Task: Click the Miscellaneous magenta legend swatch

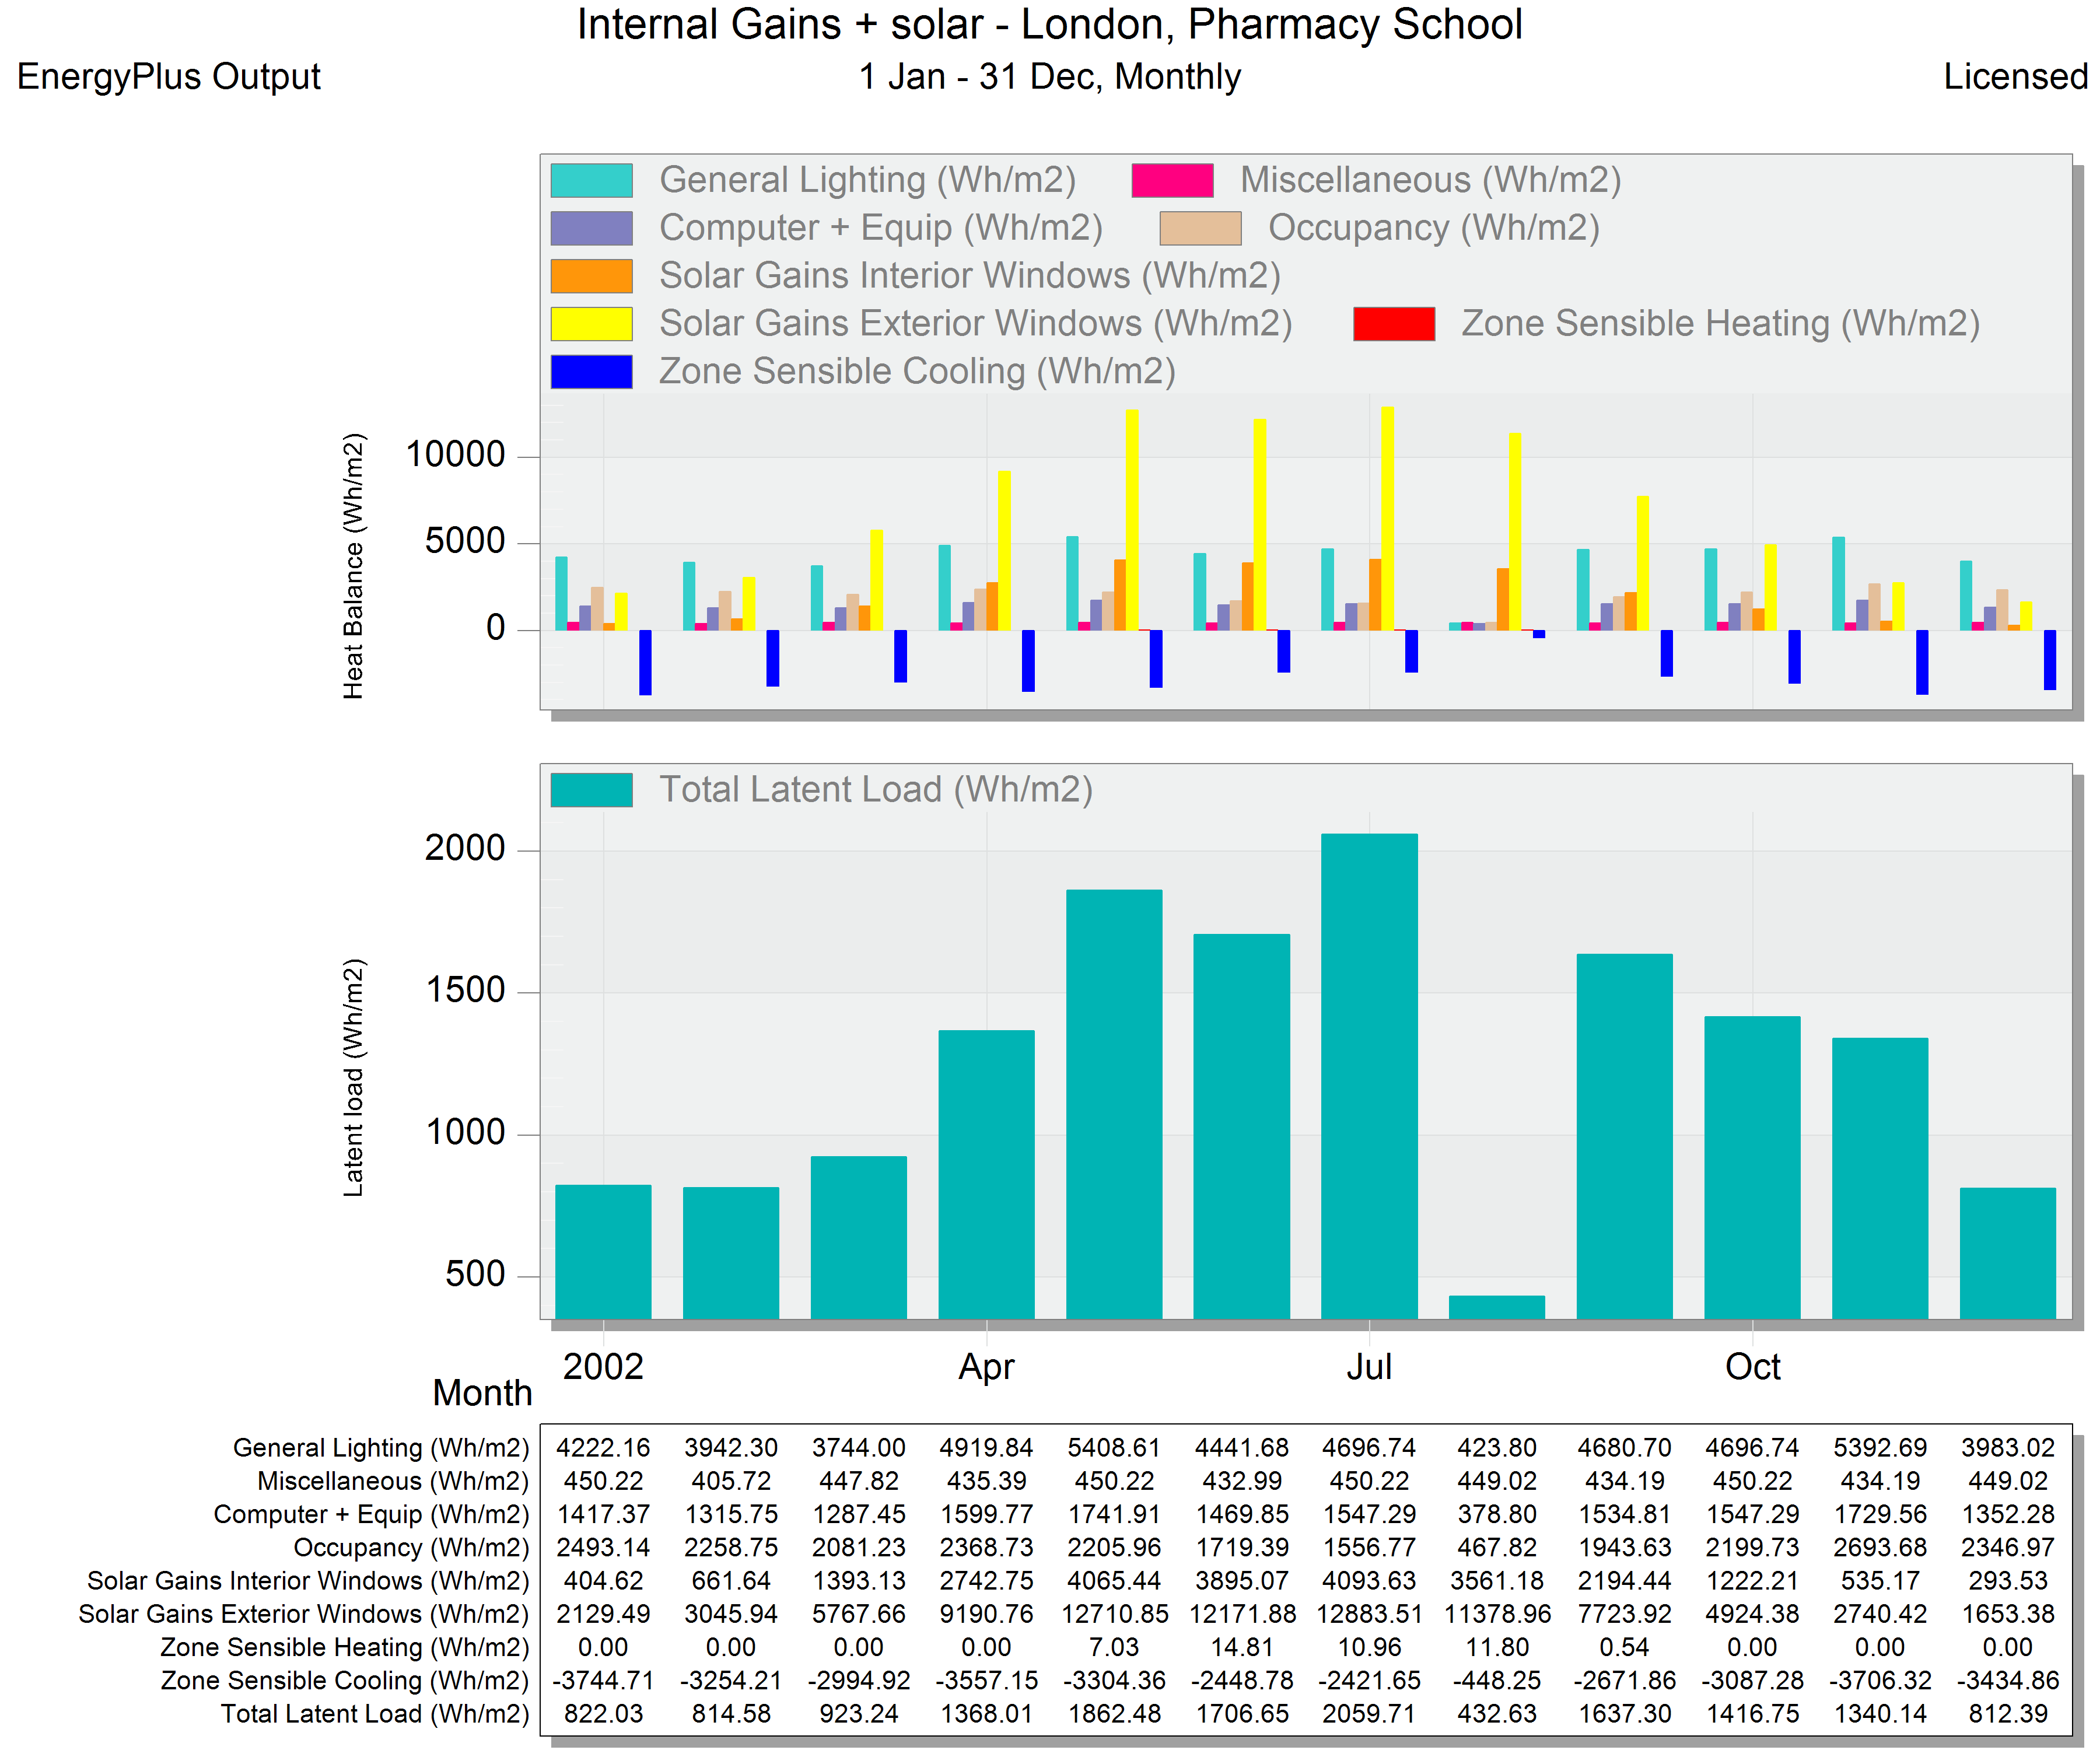Action: (1172, 180)
